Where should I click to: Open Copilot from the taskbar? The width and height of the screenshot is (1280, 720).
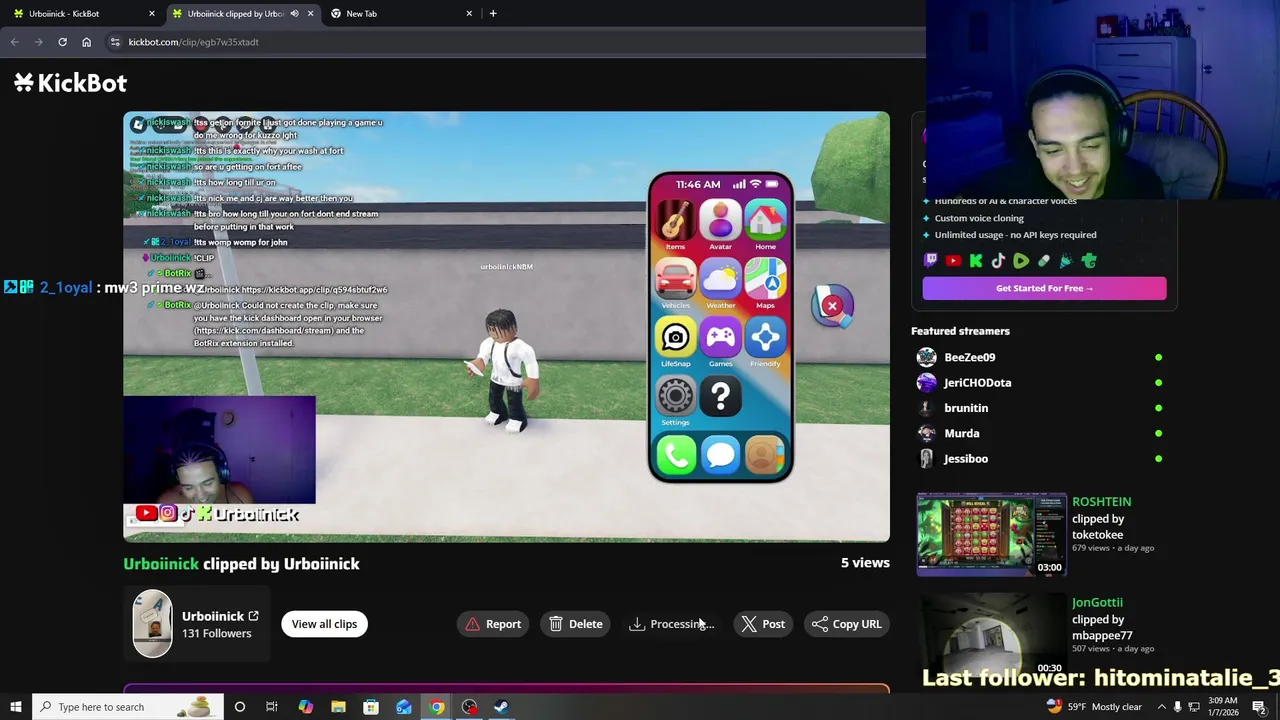coord(305,707)
